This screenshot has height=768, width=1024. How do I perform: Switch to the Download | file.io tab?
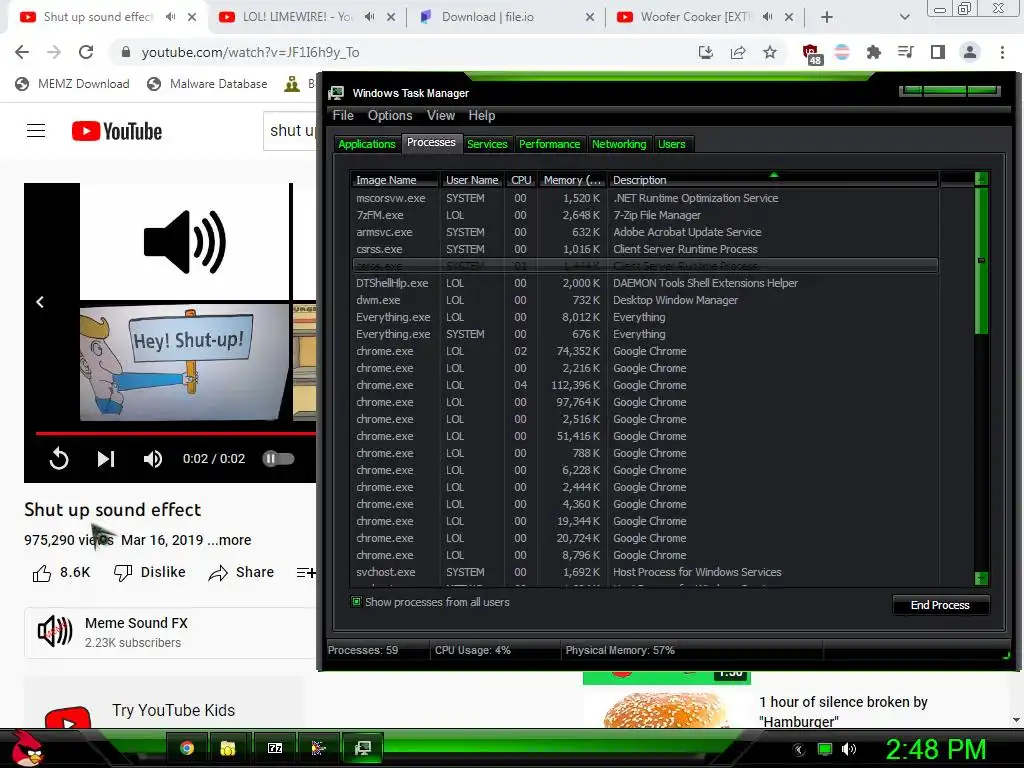[x=507, y=17]
